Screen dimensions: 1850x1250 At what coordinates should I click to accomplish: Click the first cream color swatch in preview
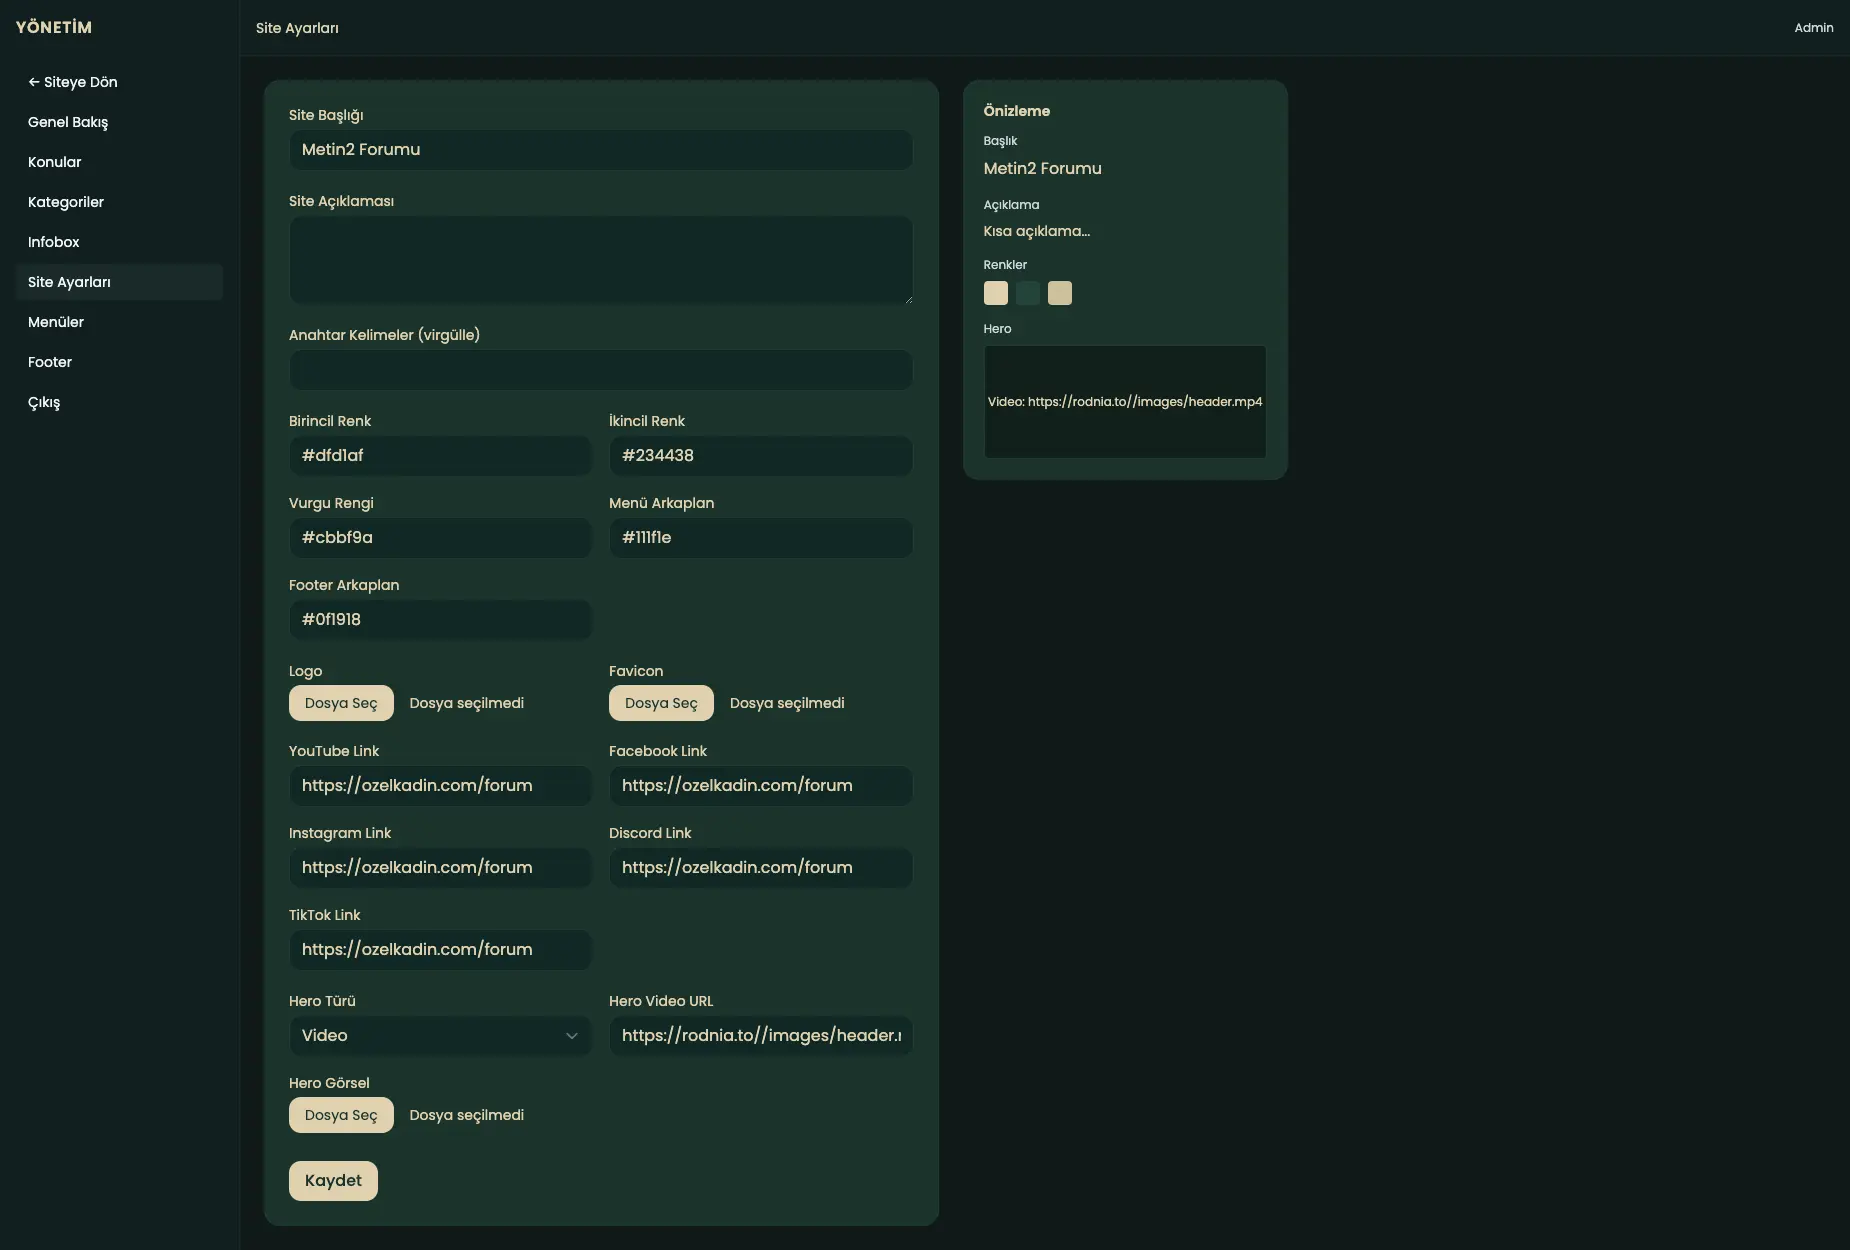pyautogui.click(x=996, y=293)
